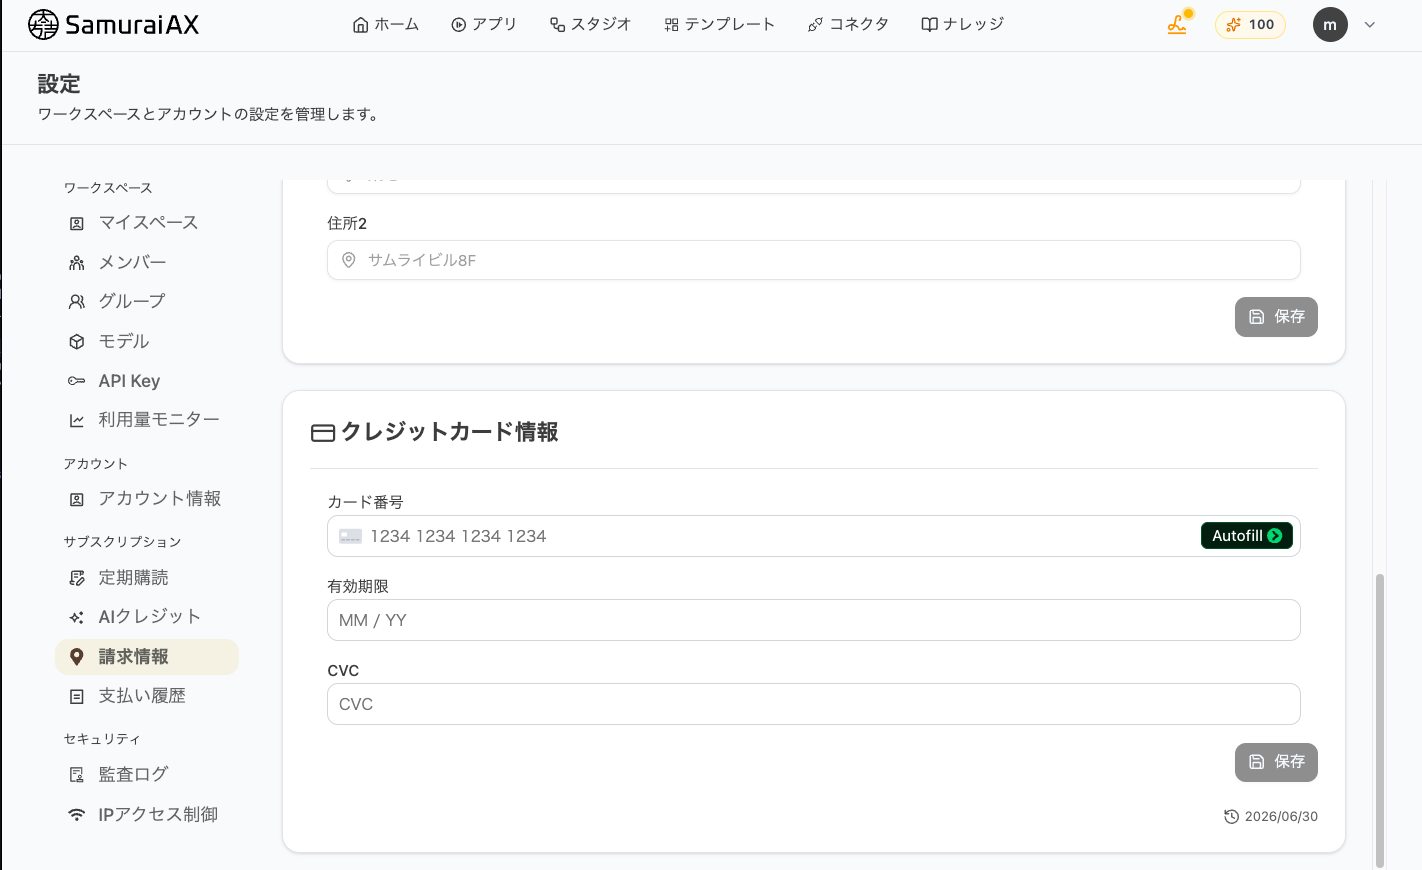Image resolution: width=1422 pixels, height=870 pixels.
Task: Click the 監査ログ document search icon
Action: pyautogui.click(x=77, y=775)
